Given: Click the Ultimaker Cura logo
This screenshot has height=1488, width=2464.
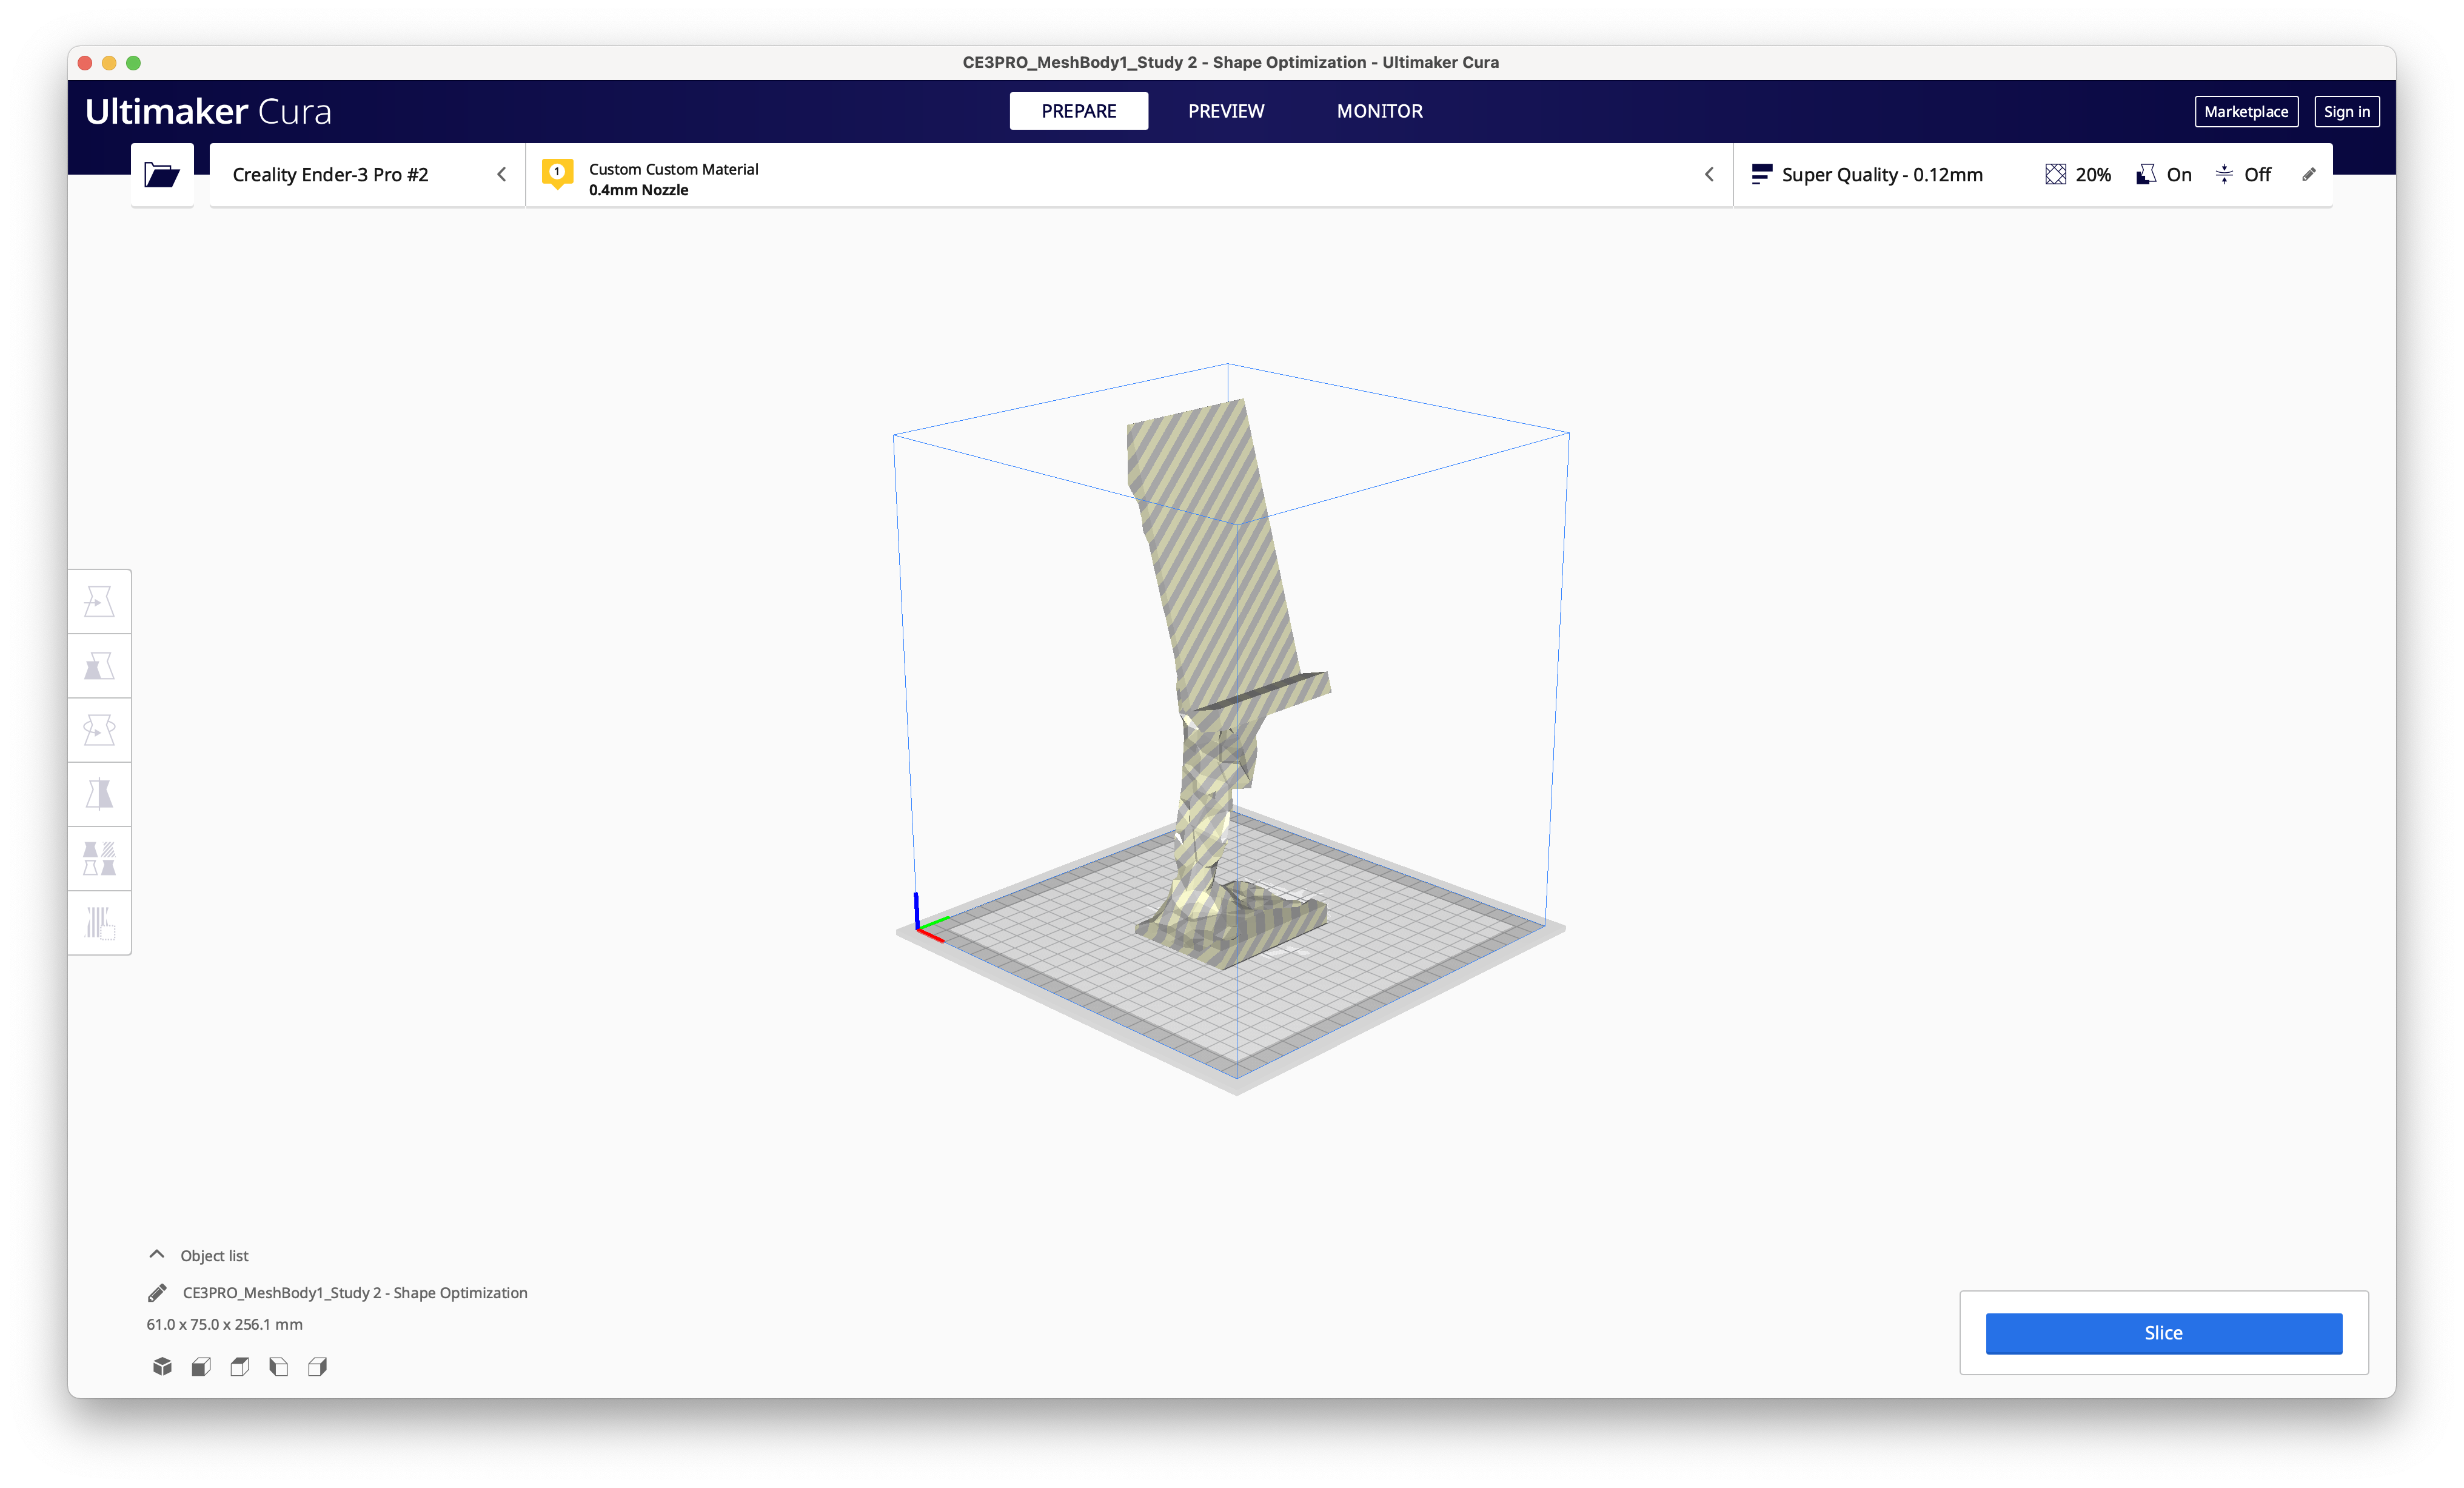Looking at the screenshot, I should click(208, 111).
